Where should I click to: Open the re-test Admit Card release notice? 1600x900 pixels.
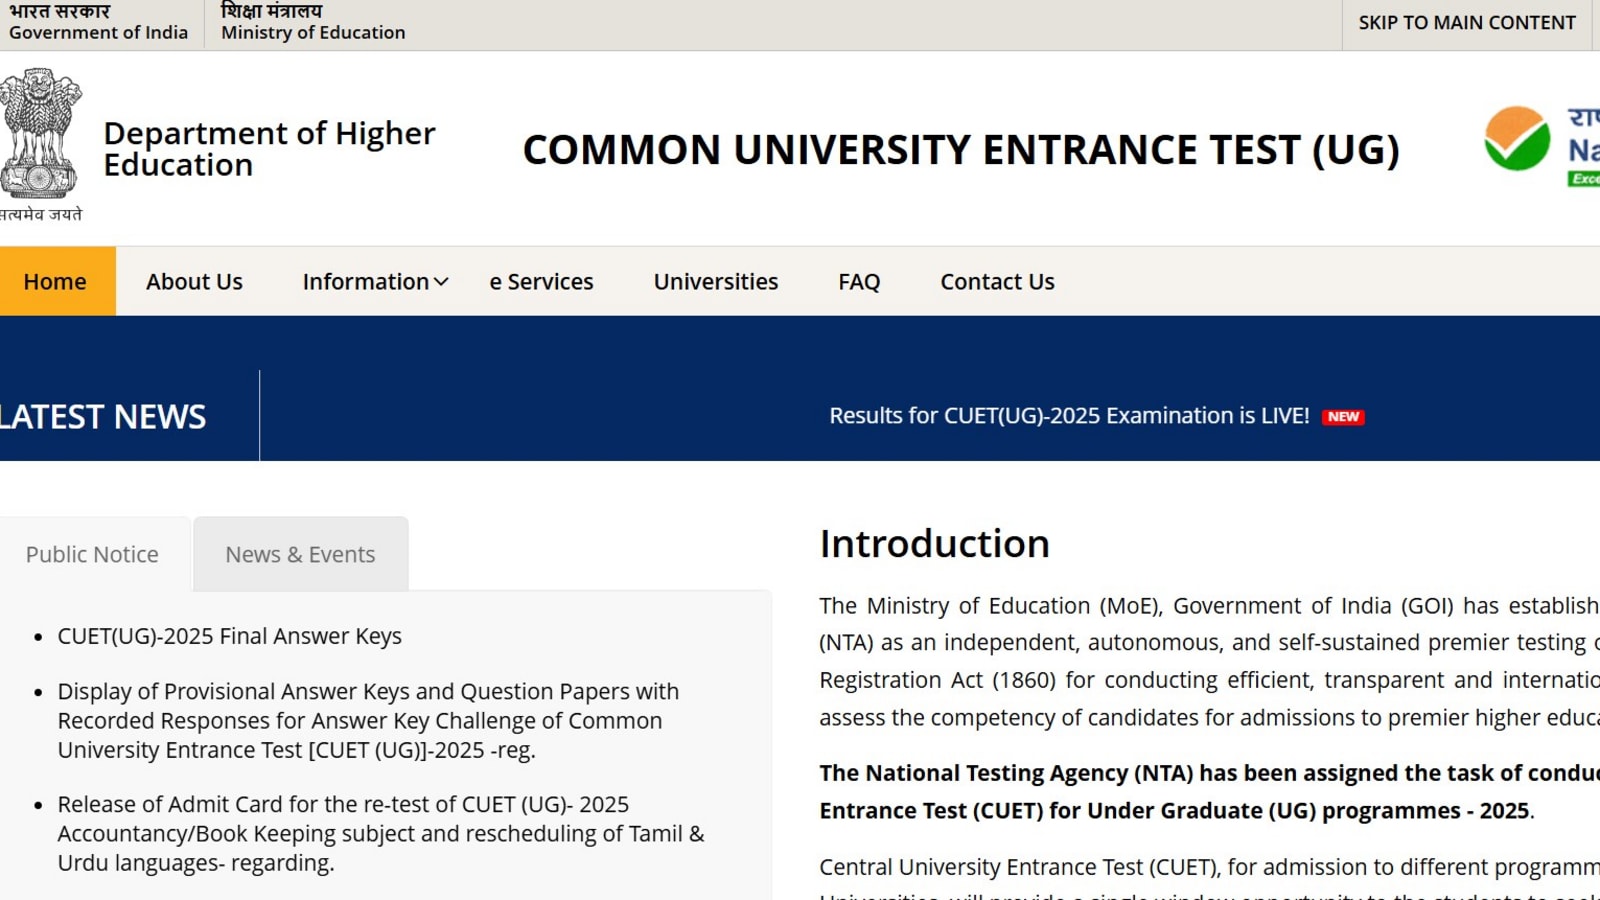tap(380, 833)
